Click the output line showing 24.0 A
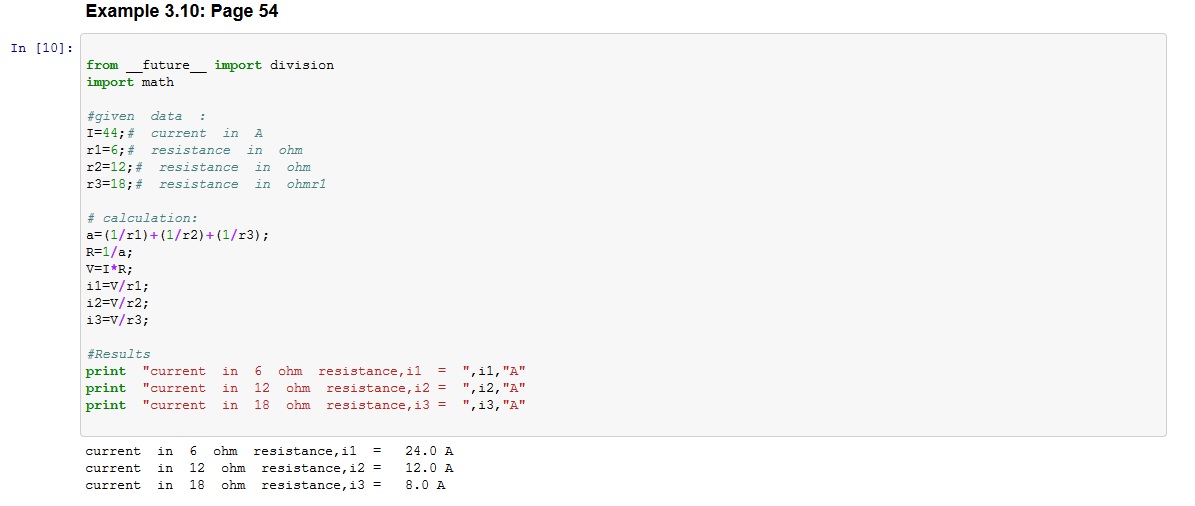Viewport: 1195px width, 506px height. coord(269,451)
